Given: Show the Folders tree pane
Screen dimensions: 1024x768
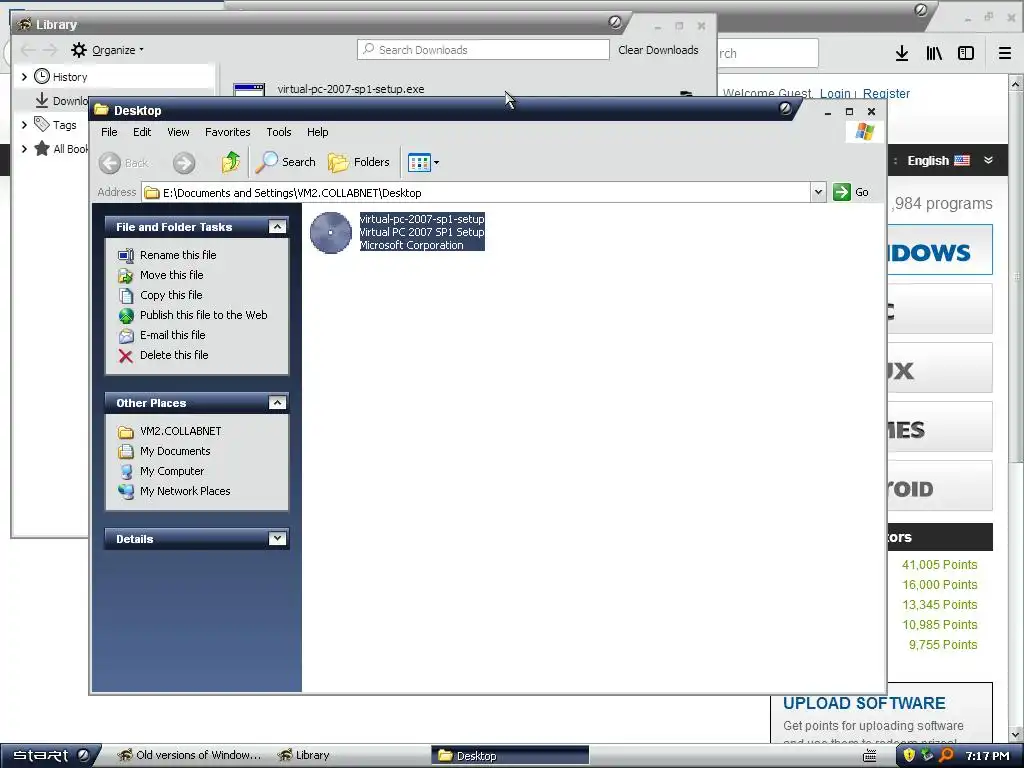Looking at the screenshot, I should coord(359,162).
